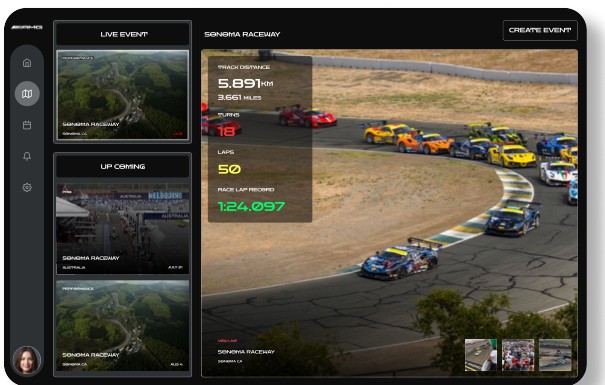Open Settings gear icon in sidebar

pyautogui.click(x=27, y=187)
